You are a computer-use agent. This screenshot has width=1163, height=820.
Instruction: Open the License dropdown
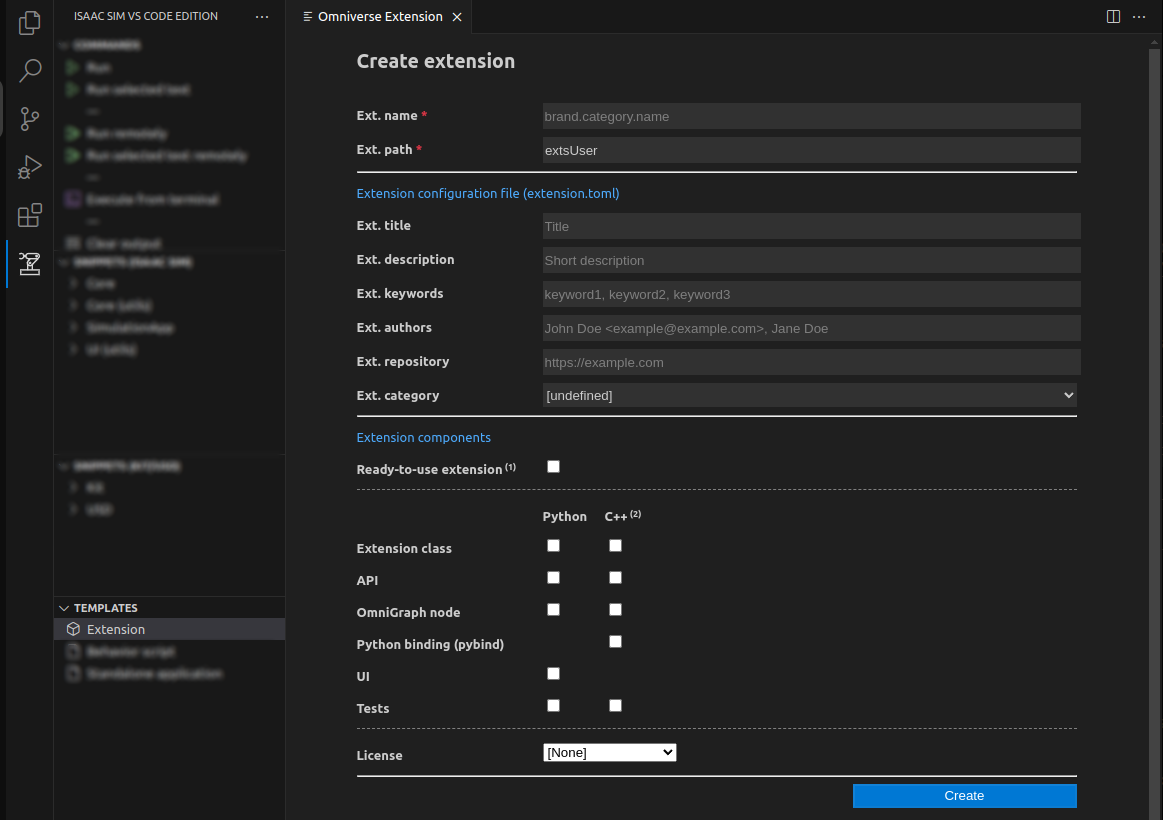point(610,753)
